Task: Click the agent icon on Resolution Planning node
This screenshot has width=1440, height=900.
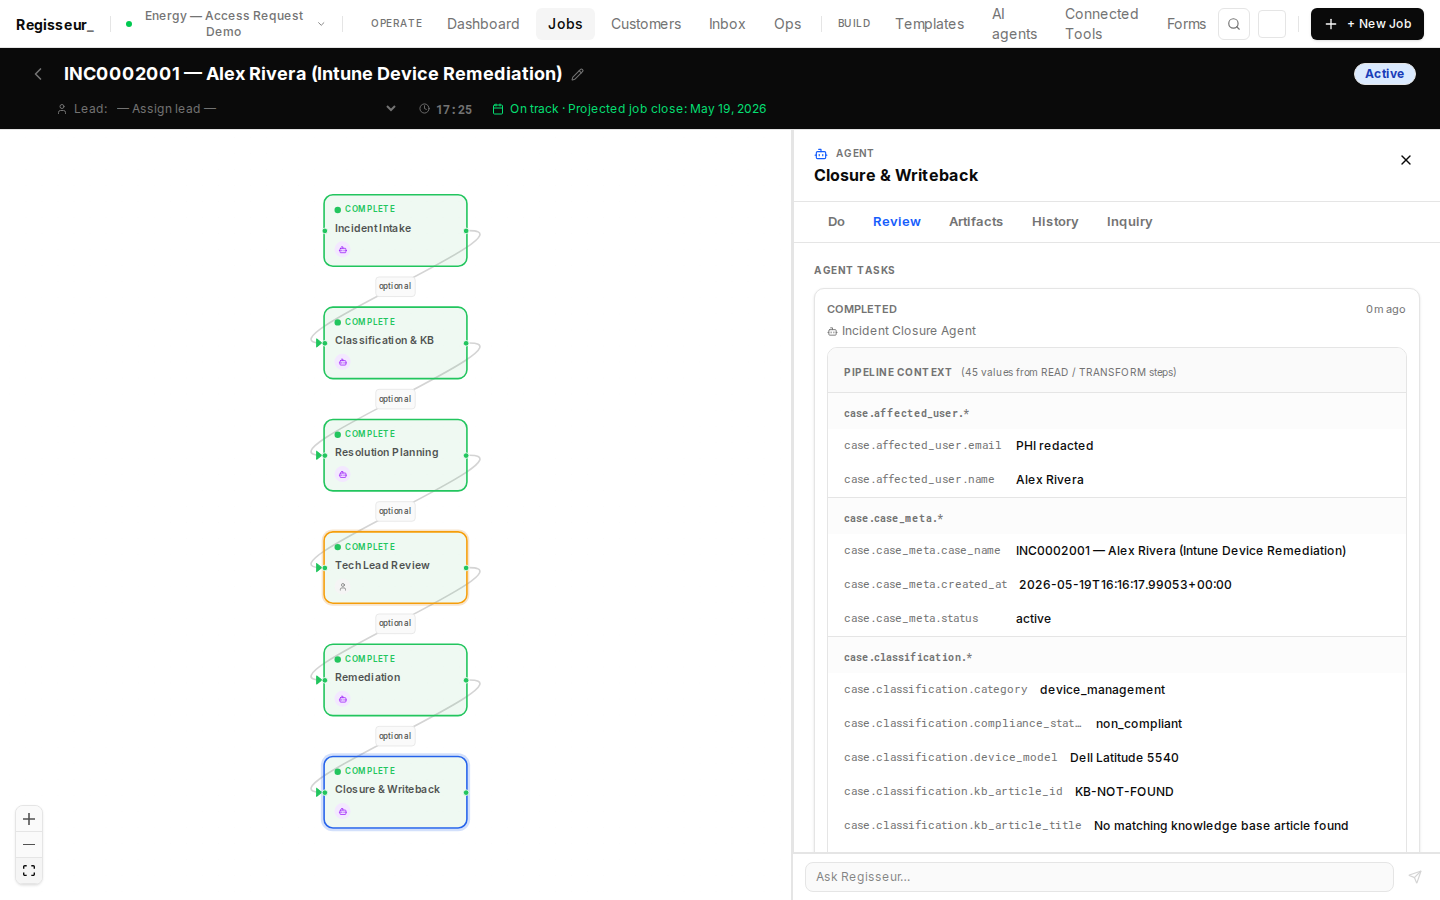Action: (x=343, y=475)
